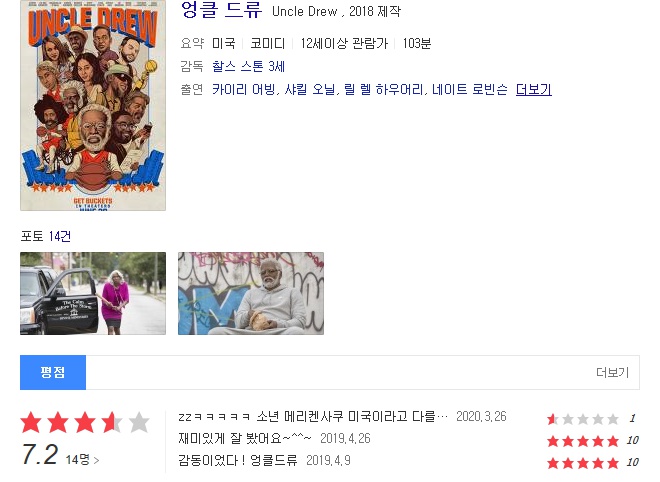The width and height of the screenshot is (660, 482).
Task: Open actor 네이트 로빈슨 page
Action: (x=470, y=89)
